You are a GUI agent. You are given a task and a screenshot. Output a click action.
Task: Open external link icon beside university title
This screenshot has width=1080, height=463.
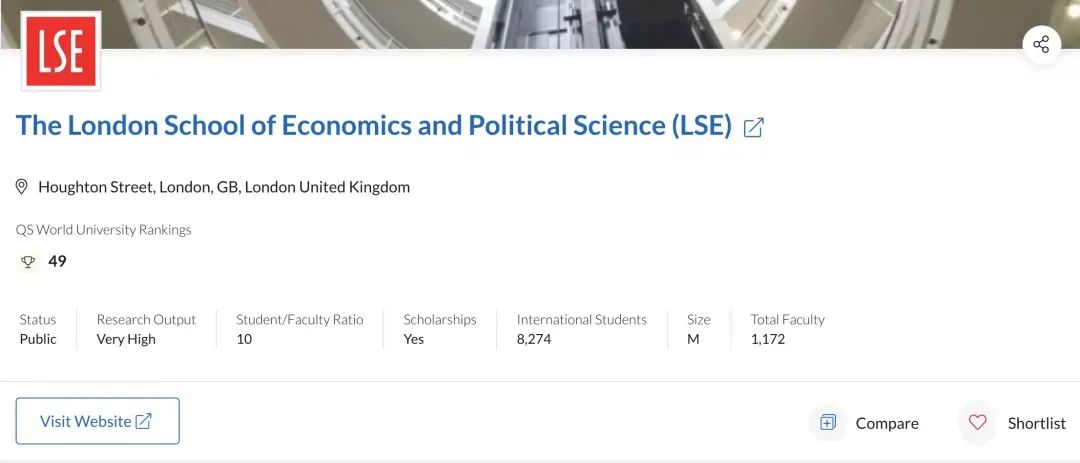(x=754, y=127)
